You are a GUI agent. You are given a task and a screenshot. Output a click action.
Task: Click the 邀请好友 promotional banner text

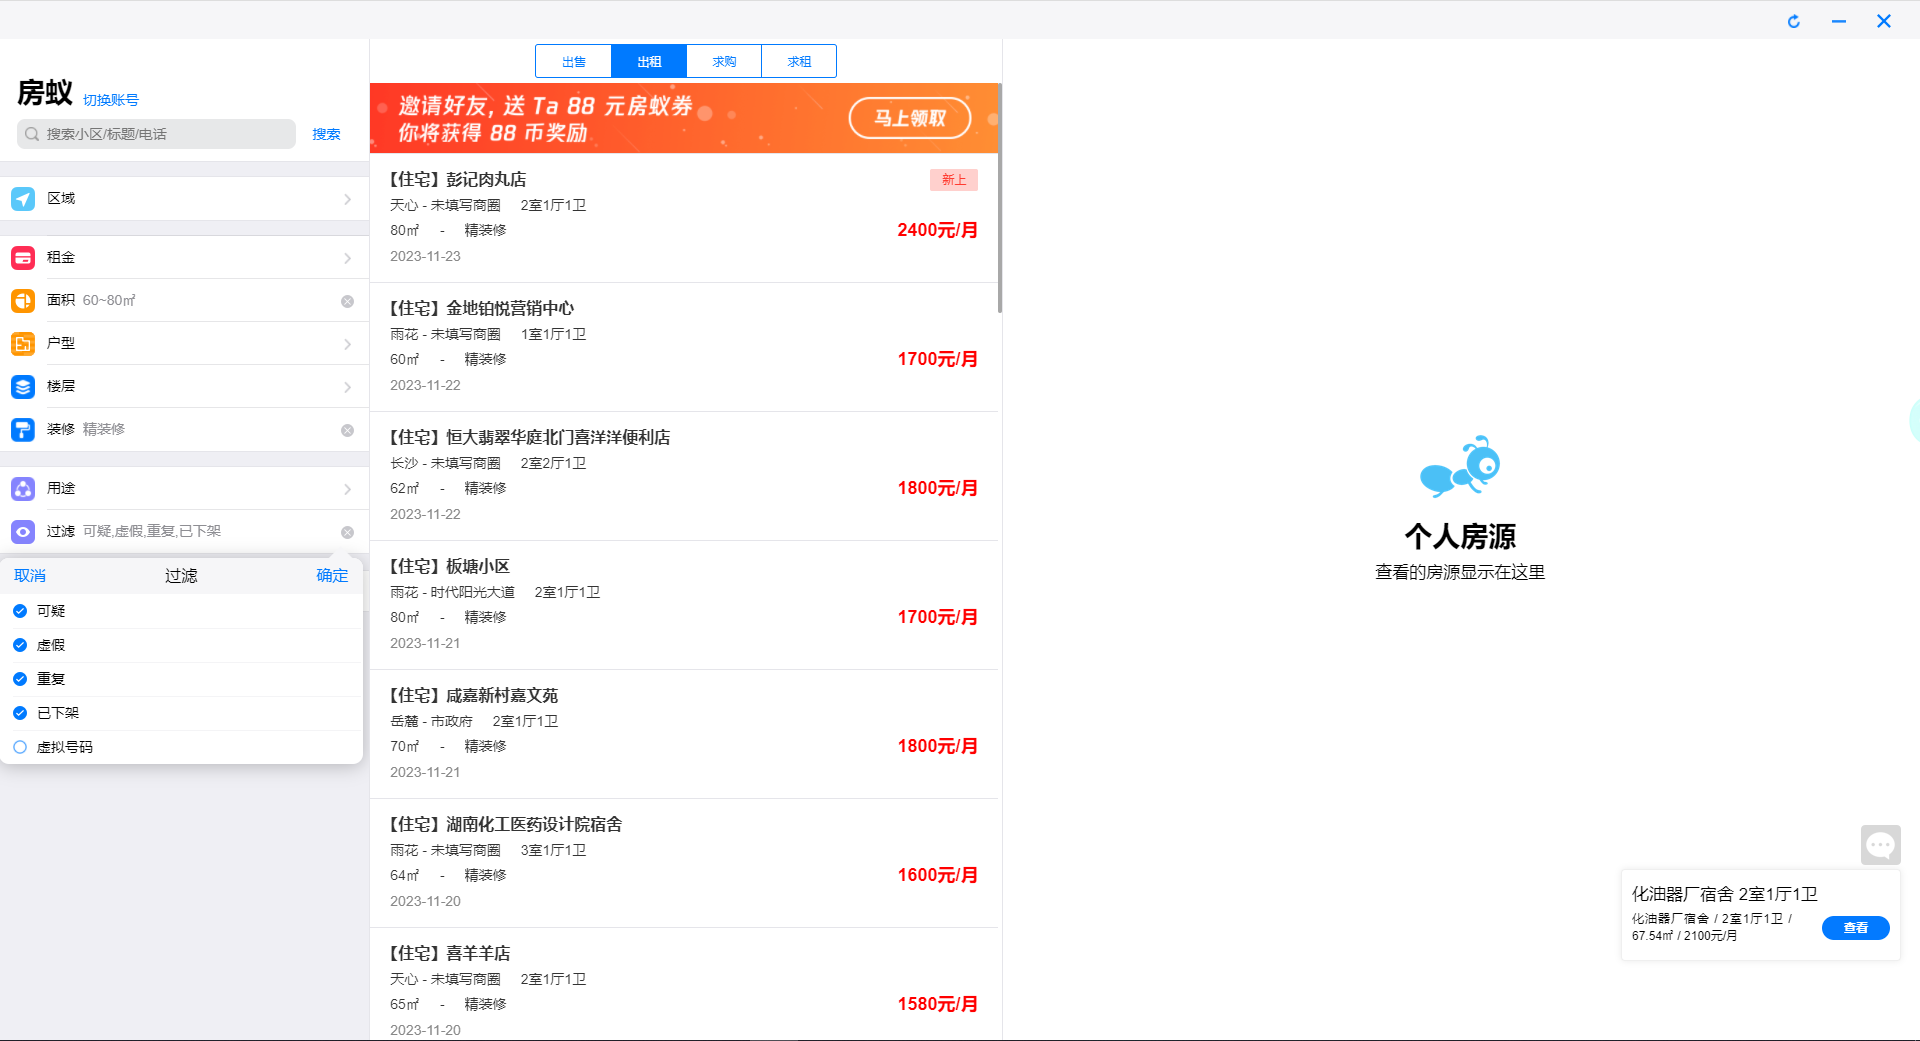tap(545, 118)
